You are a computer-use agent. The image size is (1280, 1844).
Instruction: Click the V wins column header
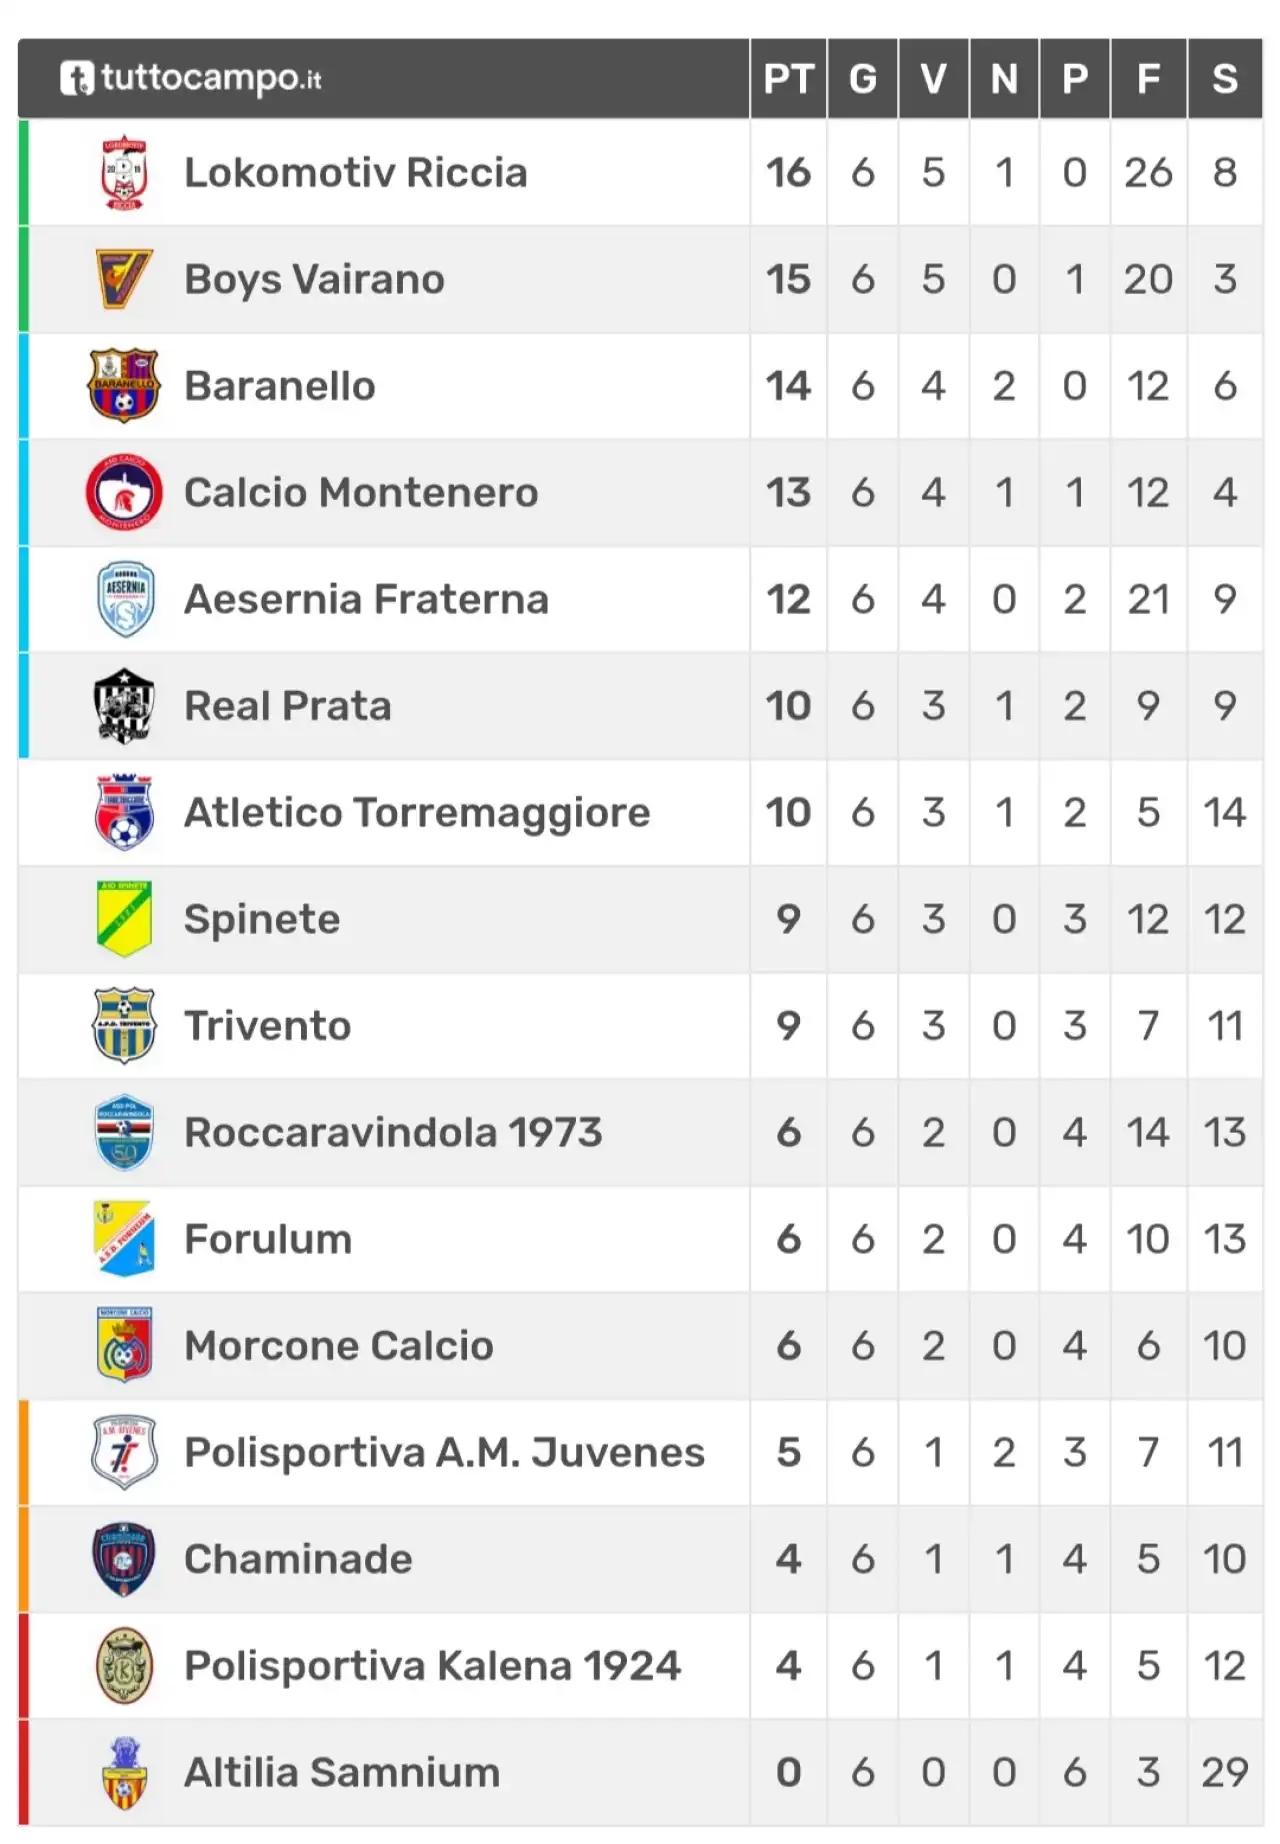coord(933,79)
